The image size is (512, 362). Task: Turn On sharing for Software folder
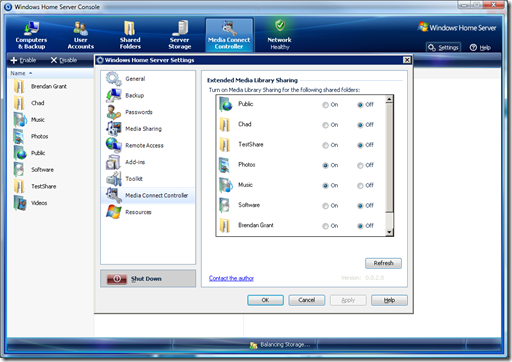(325, 206)
